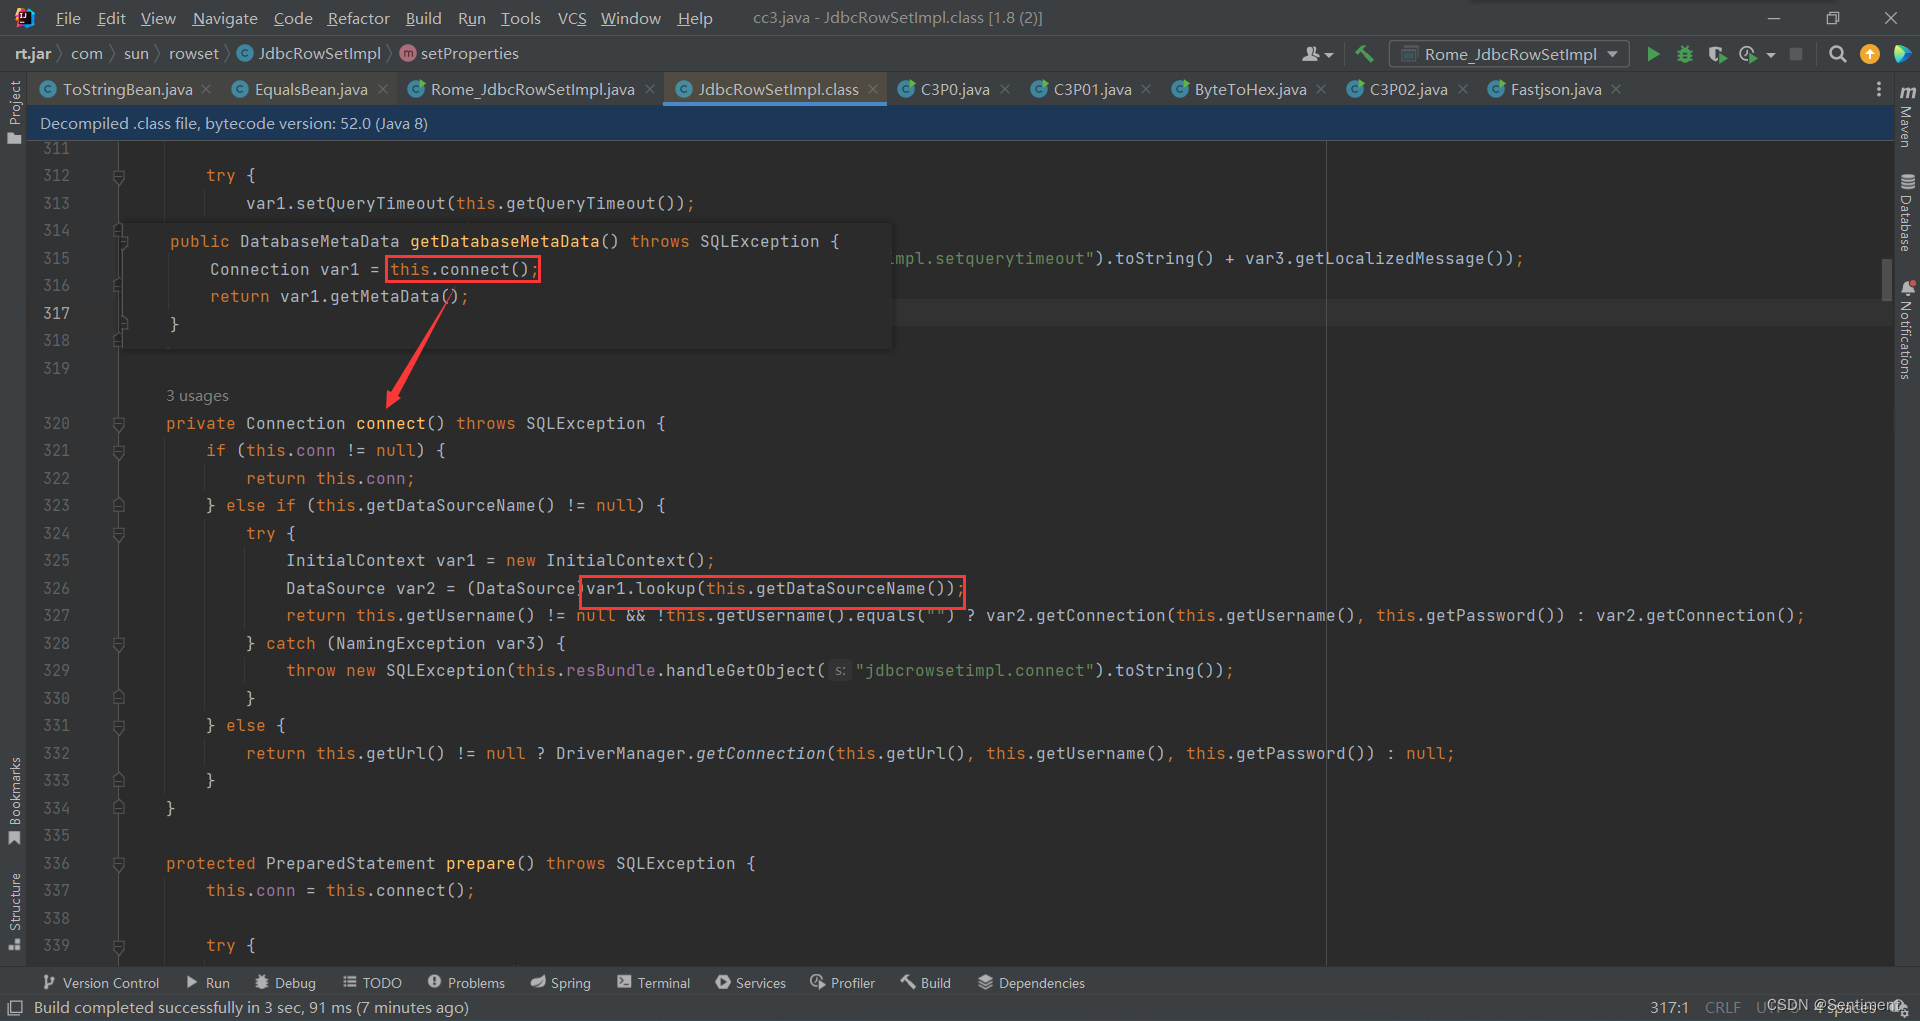Viewport: 1920px width, 1021px height.
Task: Click the Profile run icon
Action: (x=1748, y=54)
